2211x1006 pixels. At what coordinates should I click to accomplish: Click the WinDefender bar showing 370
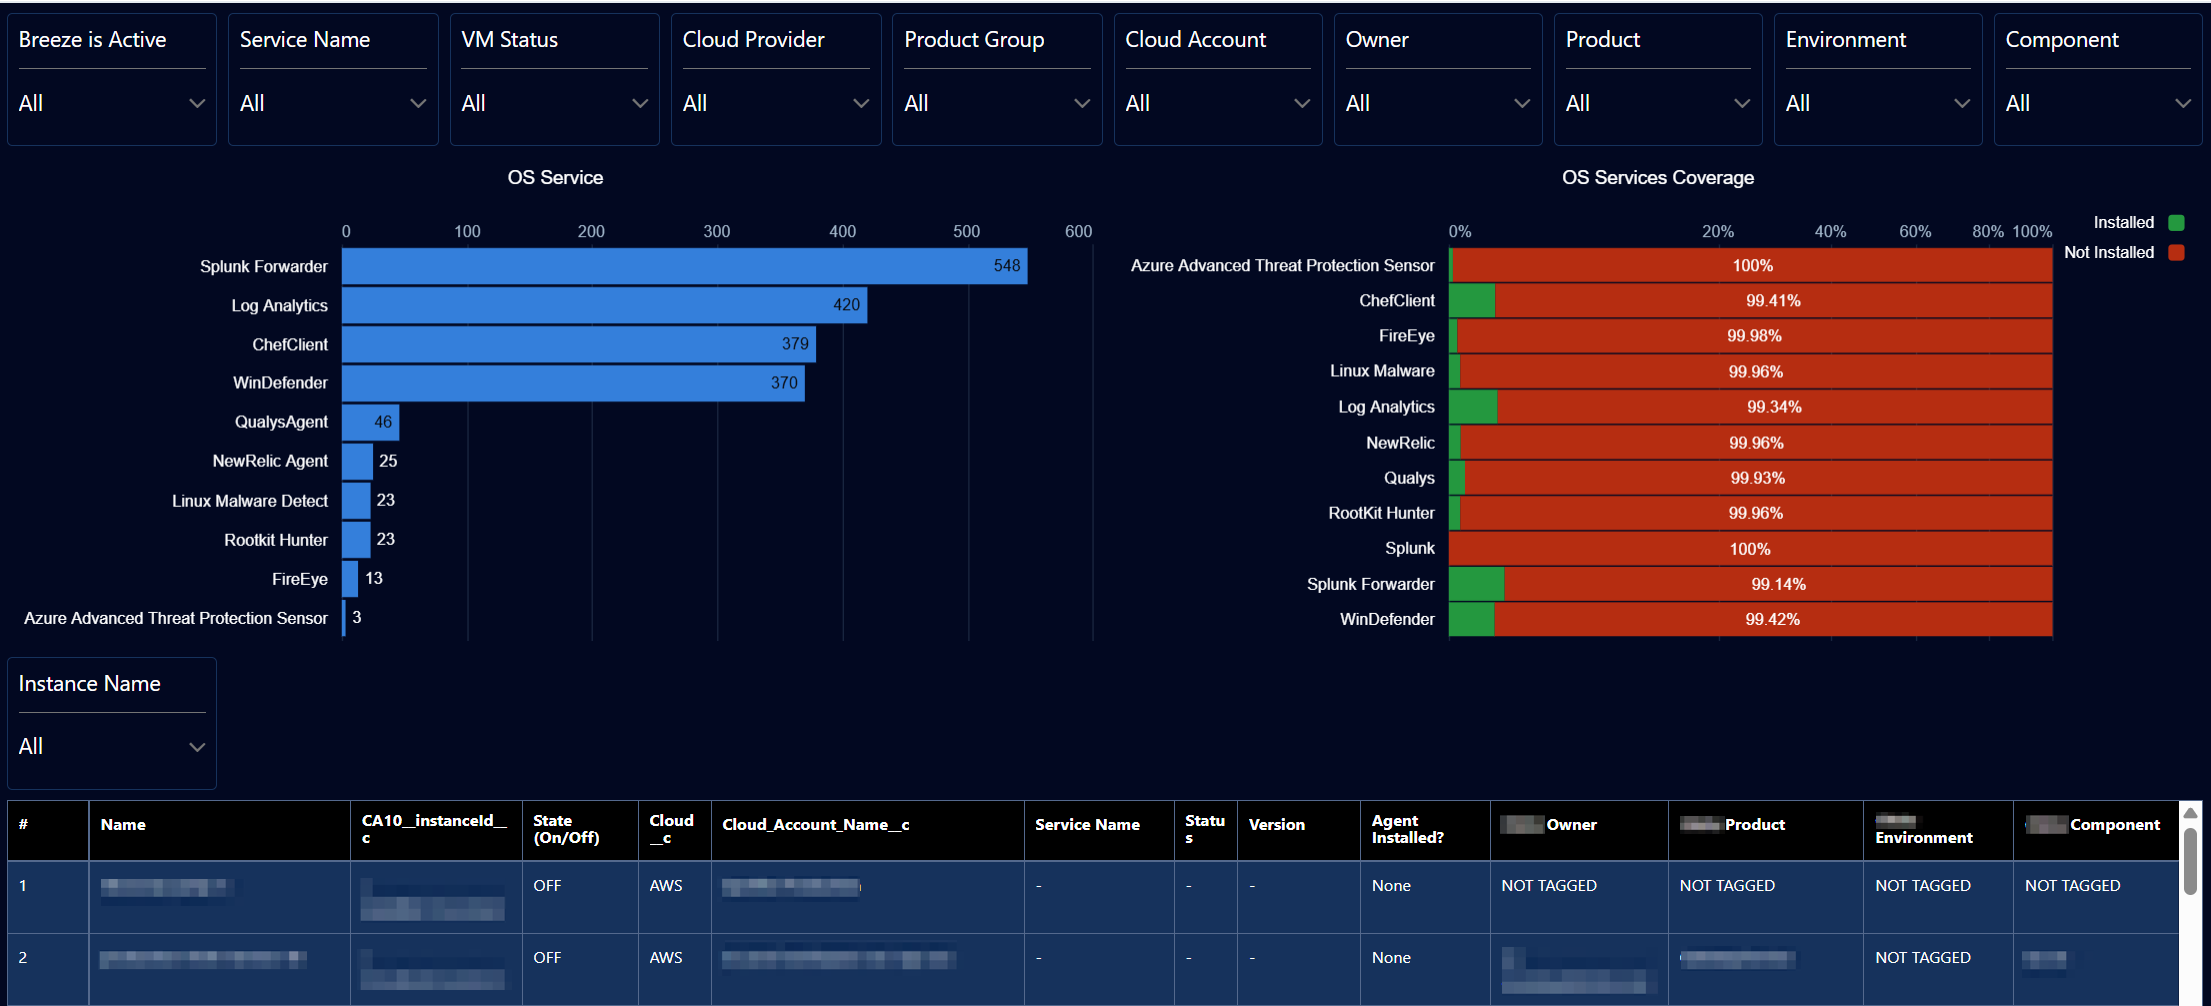pos(573,383)
